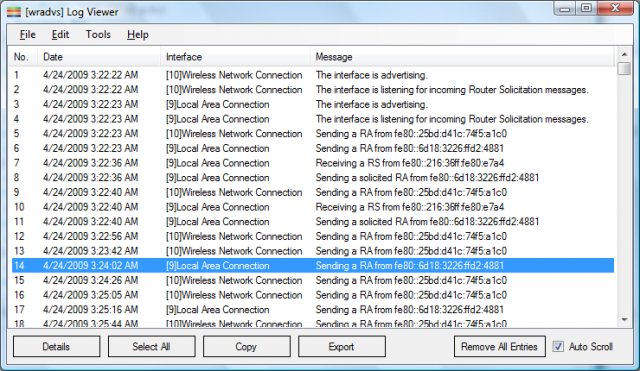The width and height of the screenshot is (640, 371).
Task: Close the Log Viewer window
Action: (615, 9)
